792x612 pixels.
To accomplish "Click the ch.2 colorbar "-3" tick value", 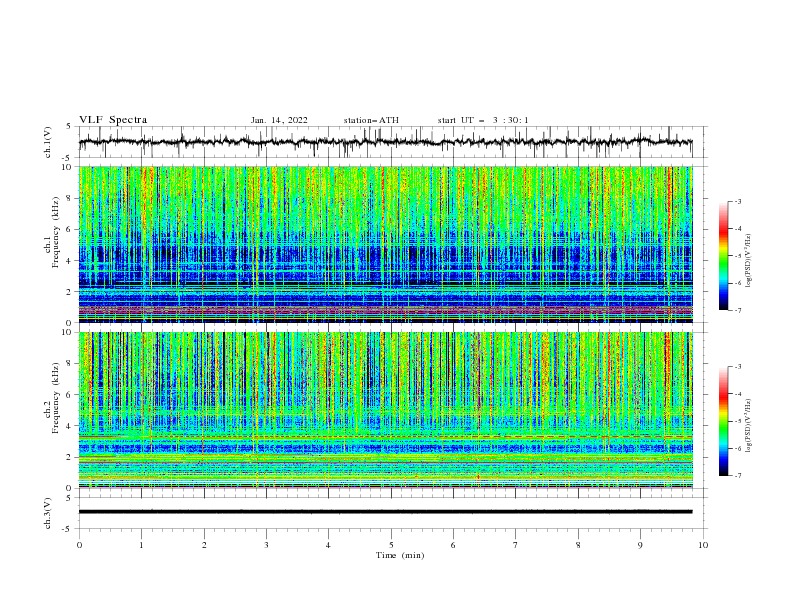I will pyautogui.click(x=737, y=367).
